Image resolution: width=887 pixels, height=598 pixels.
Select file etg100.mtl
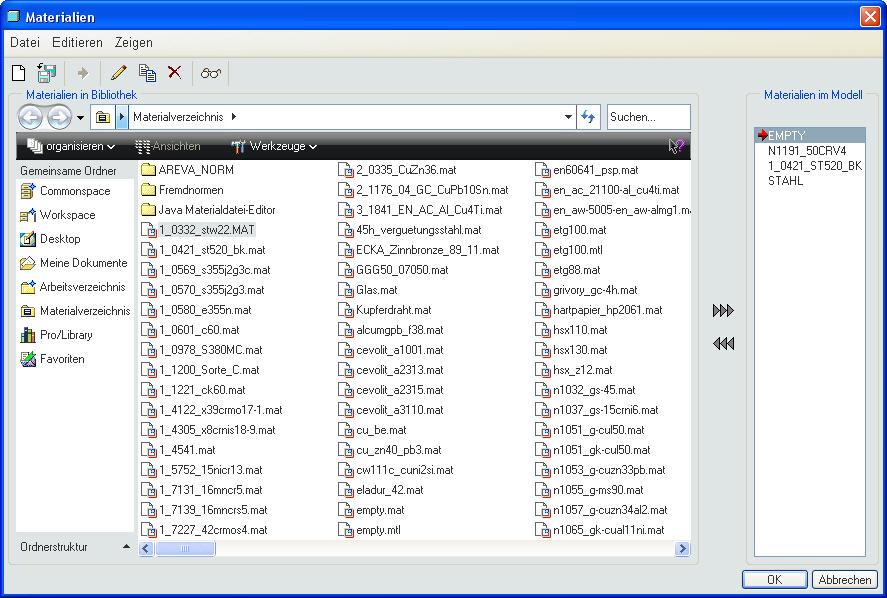[570, 250]
